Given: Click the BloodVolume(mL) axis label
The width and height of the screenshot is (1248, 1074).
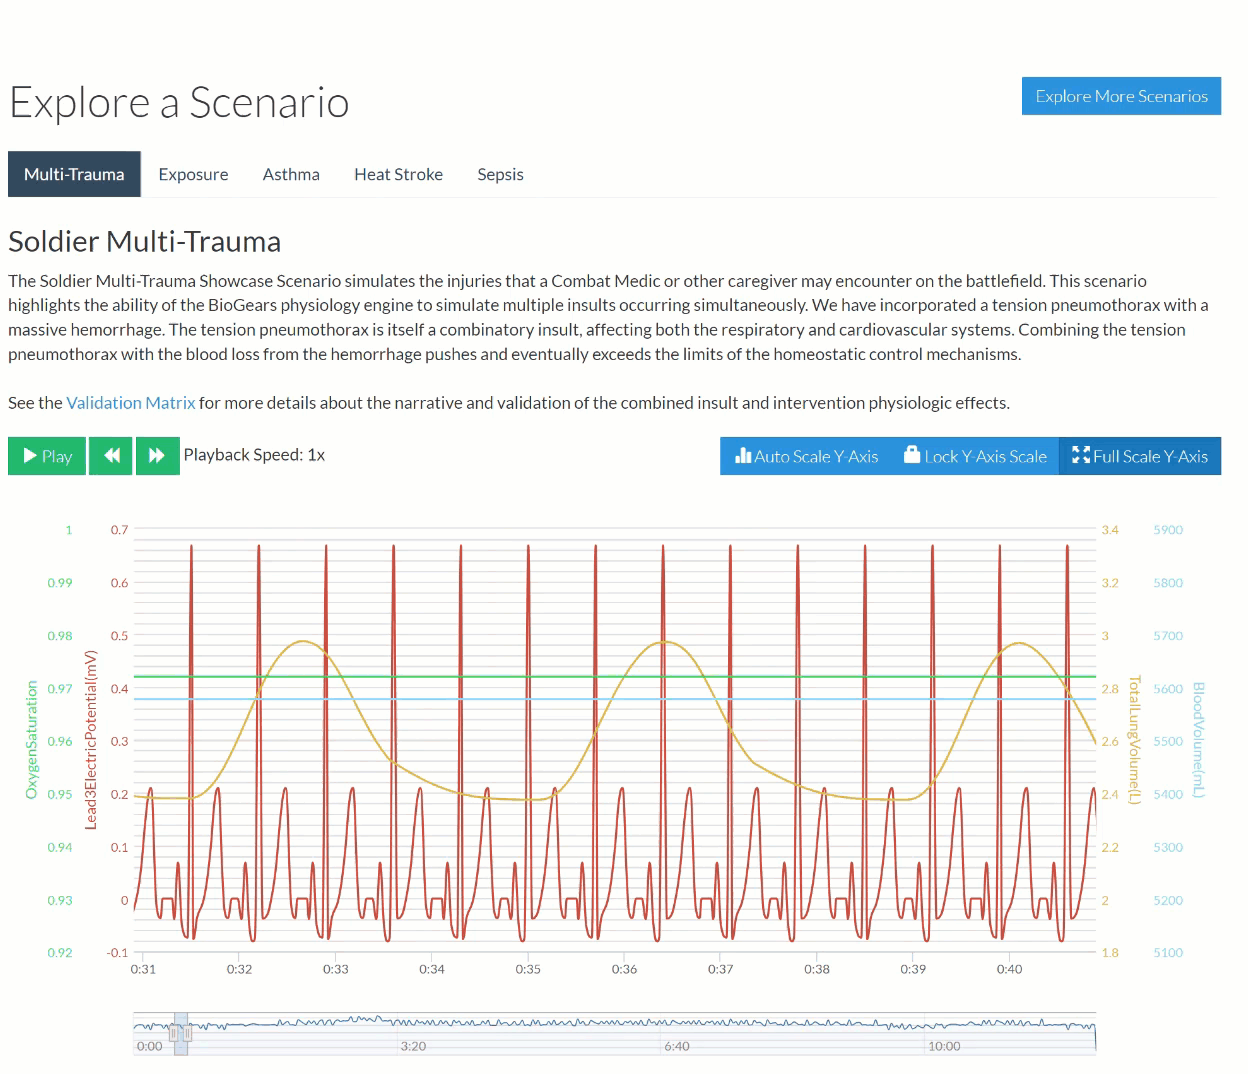Looking at the screenshot, I should click(1198, 740).
